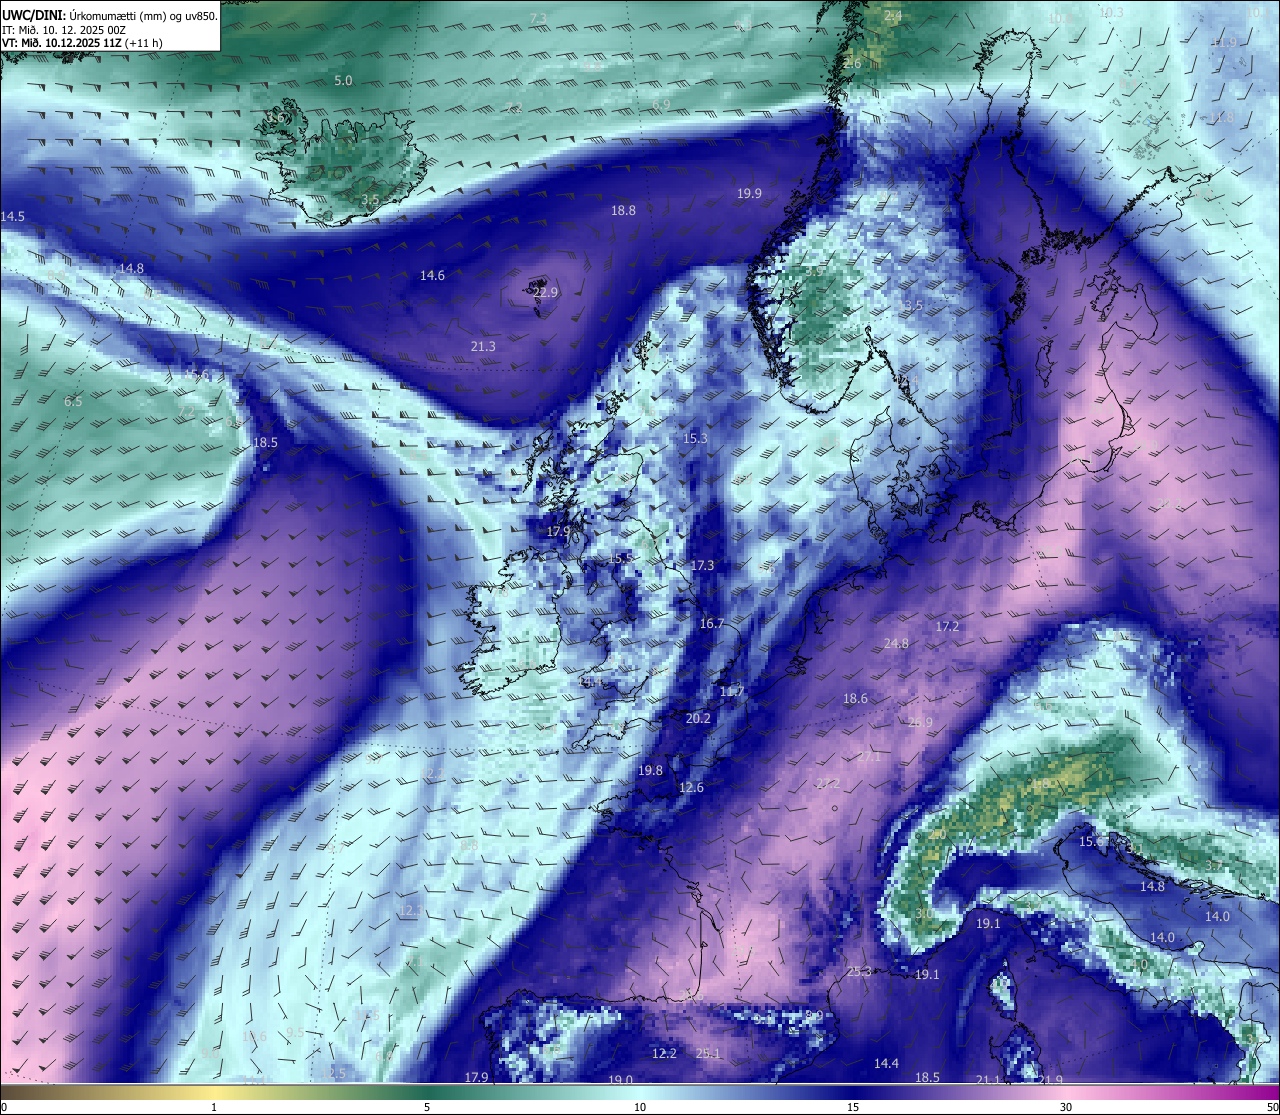Click the 0 tick on color scale
The image size is (1280, 1115).
click(x=4, y=1107)
